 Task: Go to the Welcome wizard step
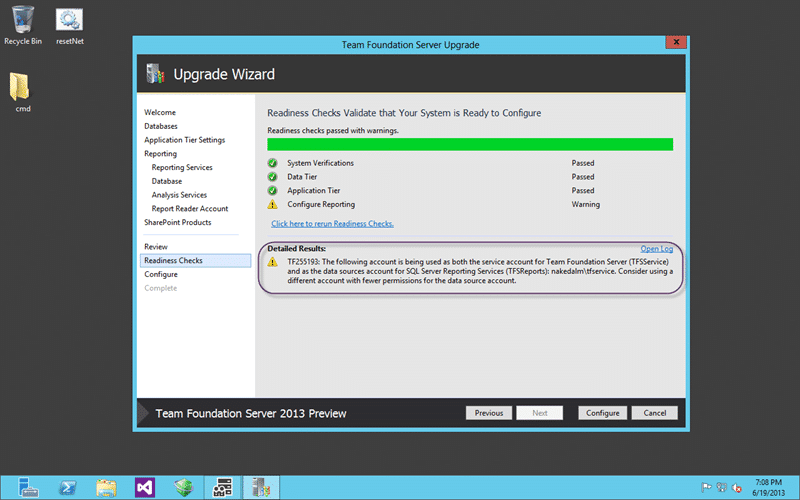coord(160,112)
